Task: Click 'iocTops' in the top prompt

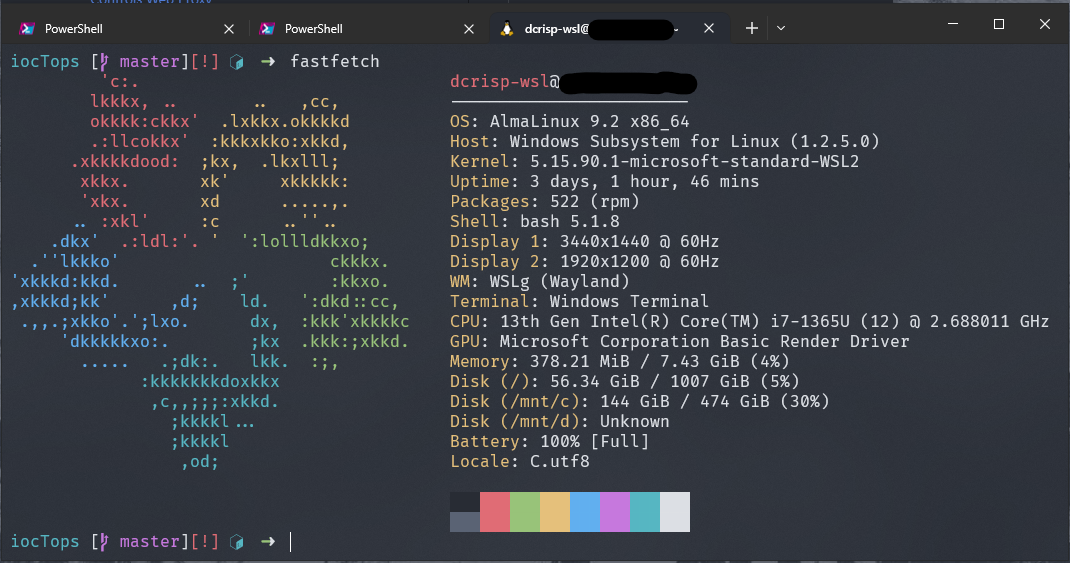Action: tap(45, 61)
